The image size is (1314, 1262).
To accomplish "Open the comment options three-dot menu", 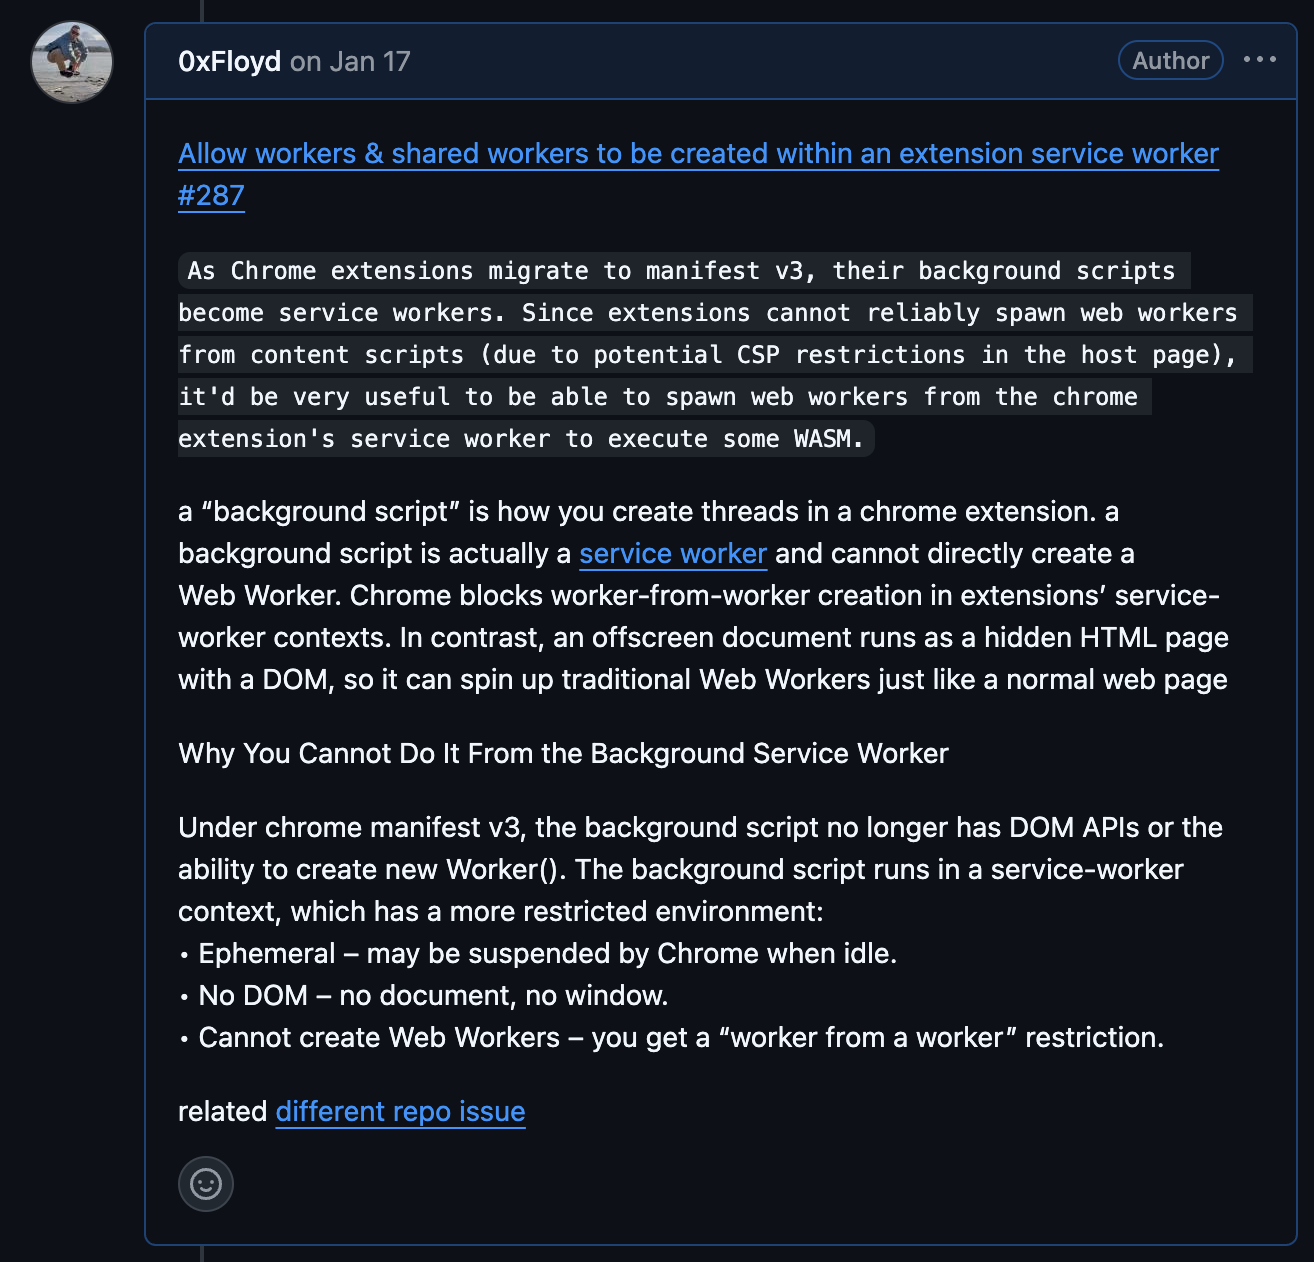I will (x=1259, y=60).
